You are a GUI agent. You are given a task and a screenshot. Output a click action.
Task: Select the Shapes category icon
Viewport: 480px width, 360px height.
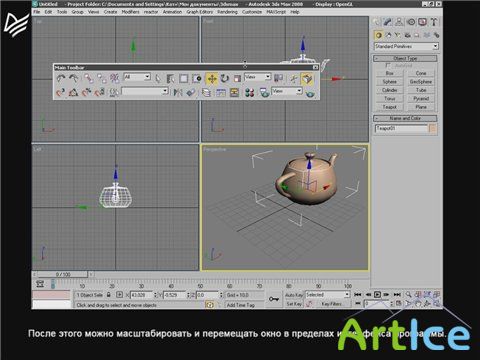(x=388, y=35)
